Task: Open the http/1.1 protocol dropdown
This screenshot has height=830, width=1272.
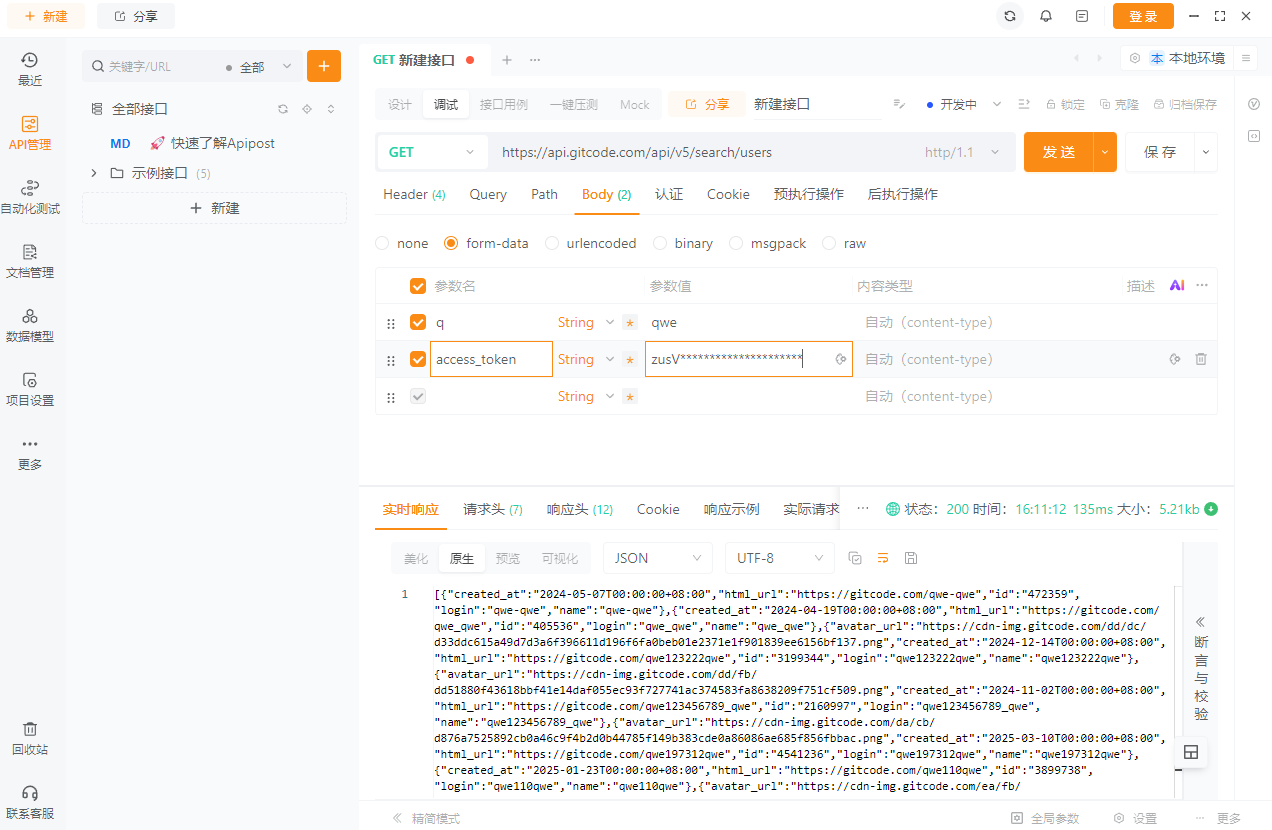Action: point(962,152)
